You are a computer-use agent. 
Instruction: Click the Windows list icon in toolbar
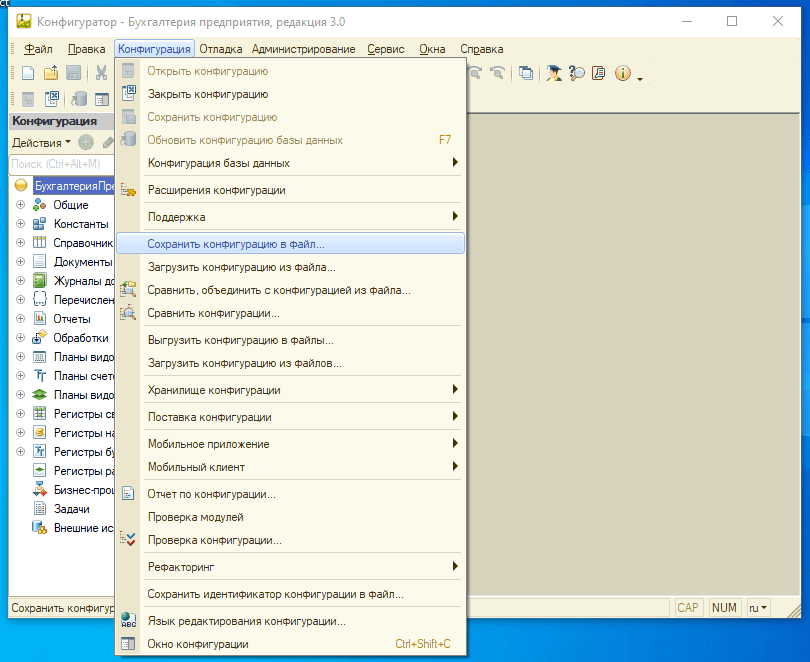tap(526, 73)
